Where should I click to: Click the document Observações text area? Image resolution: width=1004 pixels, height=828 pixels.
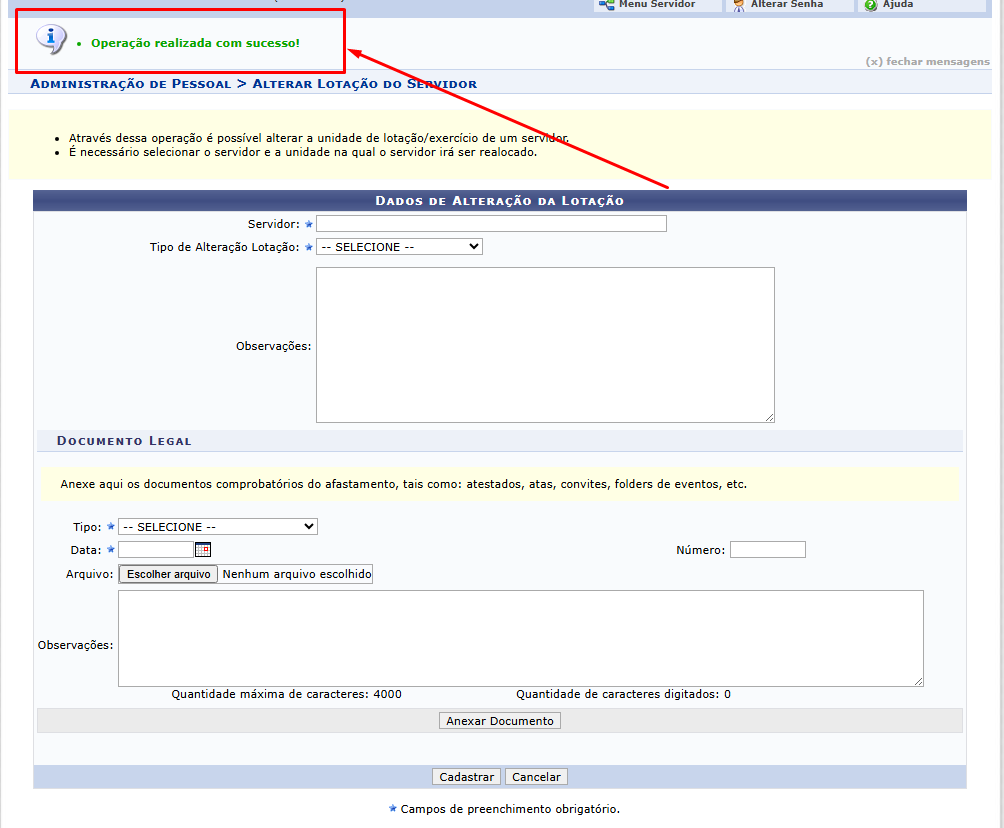pos(520,638)
